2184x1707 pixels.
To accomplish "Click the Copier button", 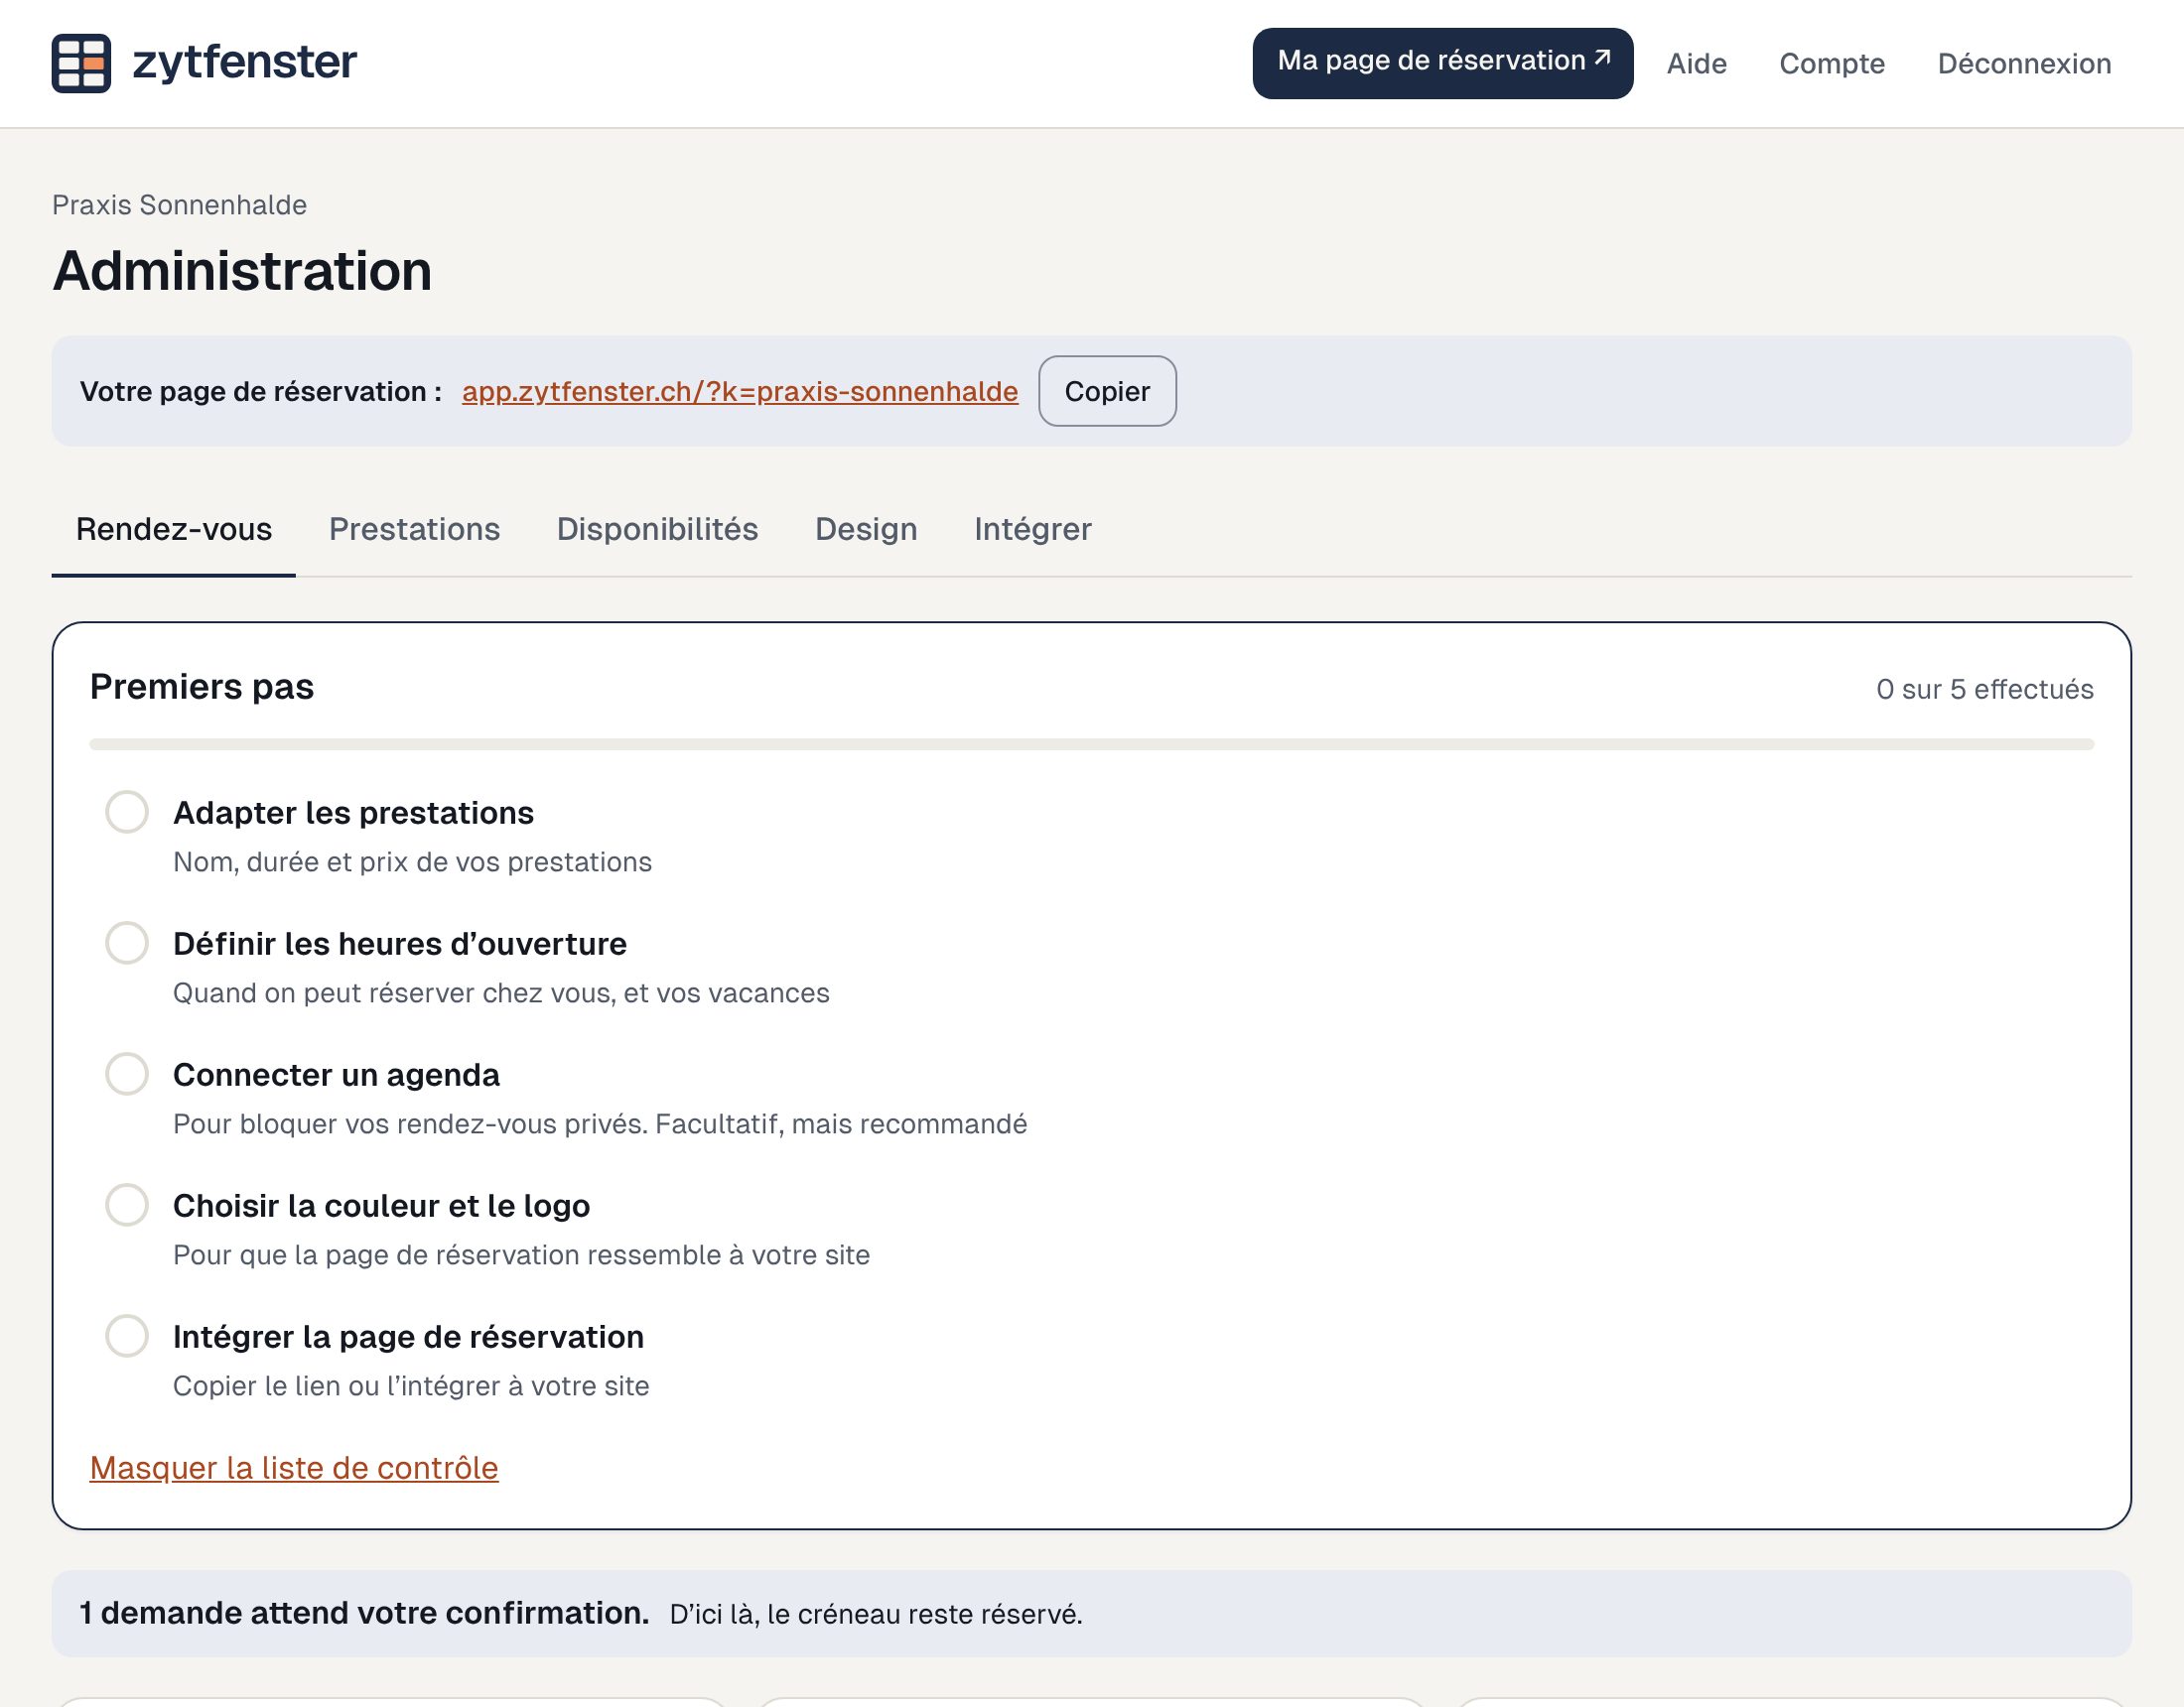I will [1107, 391].
